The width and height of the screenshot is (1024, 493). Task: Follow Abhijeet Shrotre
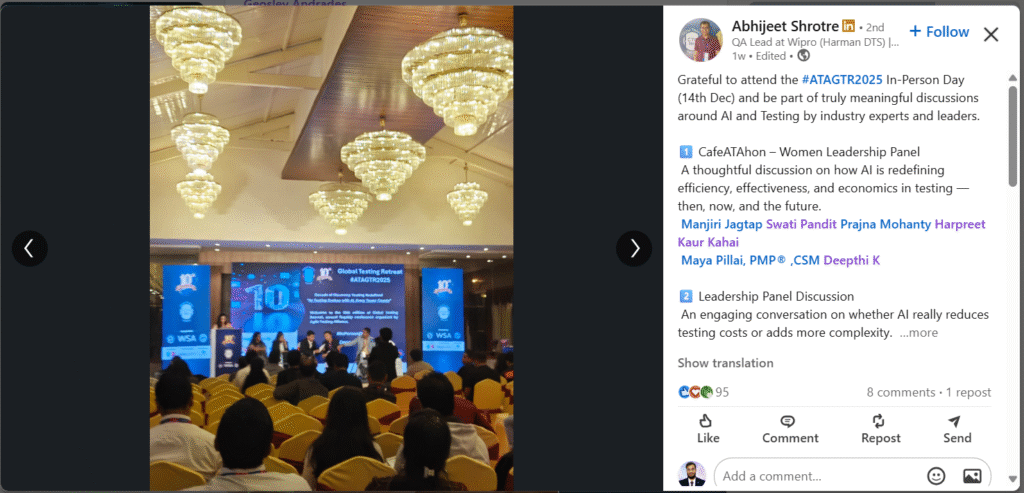click(x=939, y=31)
